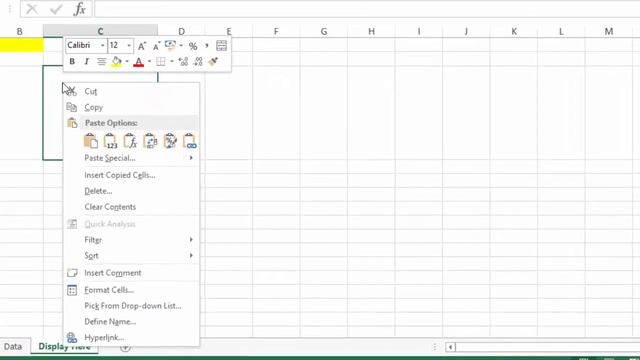Open Paste Special submenu
The height and width of the screenshot is (360, 640).
[131, 158]
